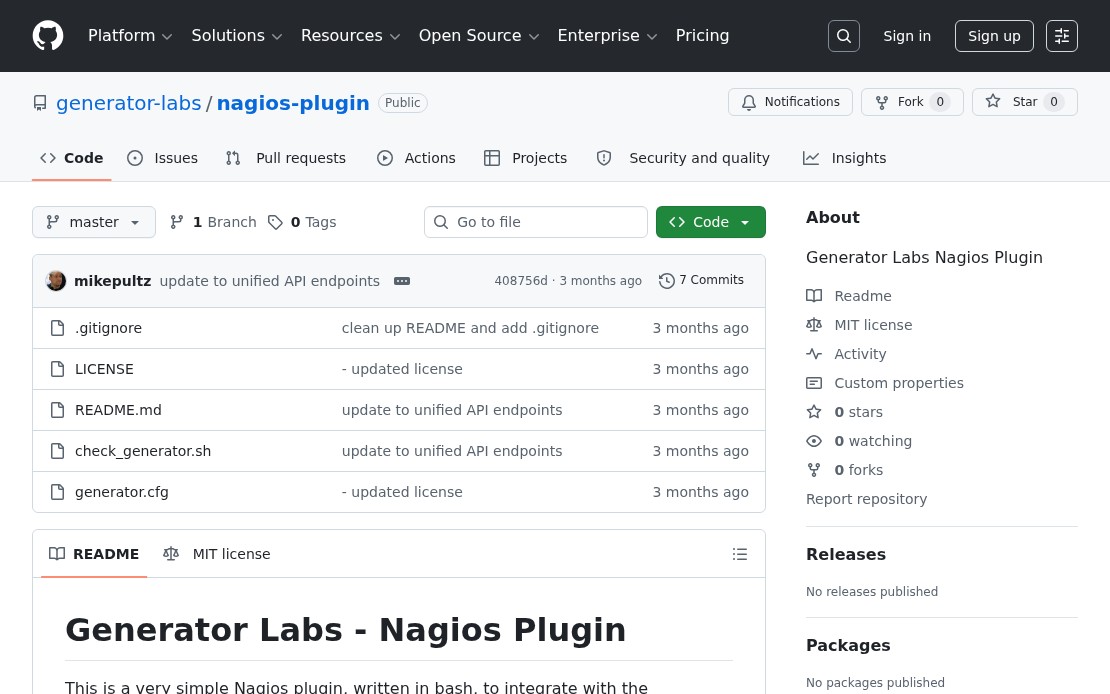Image resolution: width=1110 pixels, height=694 pixels.
Task: Open the Pricing page
Action: coord(702,35)
